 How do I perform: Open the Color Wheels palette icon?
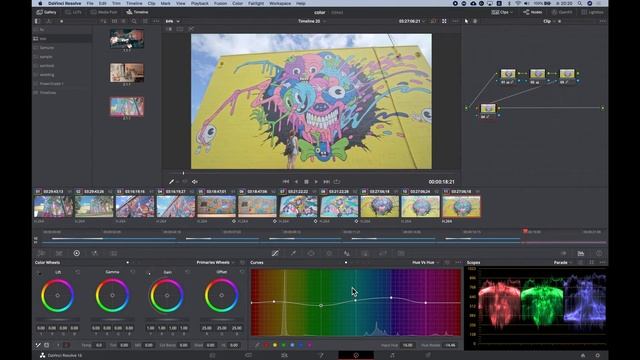click(76, 253)
